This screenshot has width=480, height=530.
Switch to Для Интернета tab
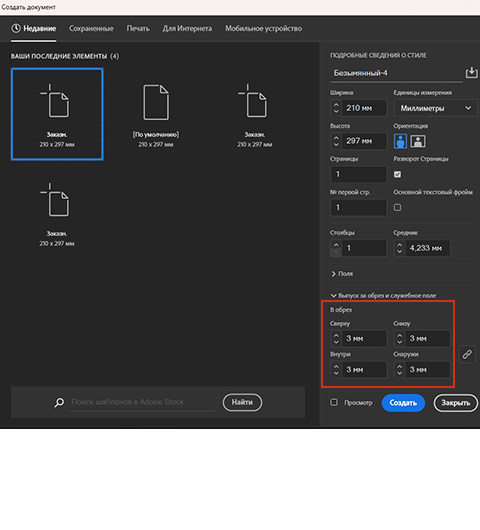coord(187,28)
